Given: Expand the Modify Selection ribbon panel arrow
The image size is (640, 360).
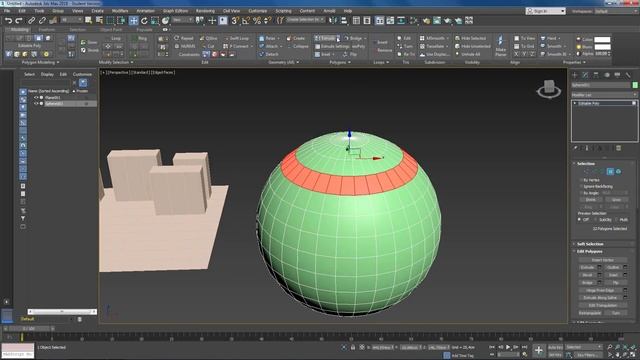Looking at the screenshot, I should click(x=132, y=62).
